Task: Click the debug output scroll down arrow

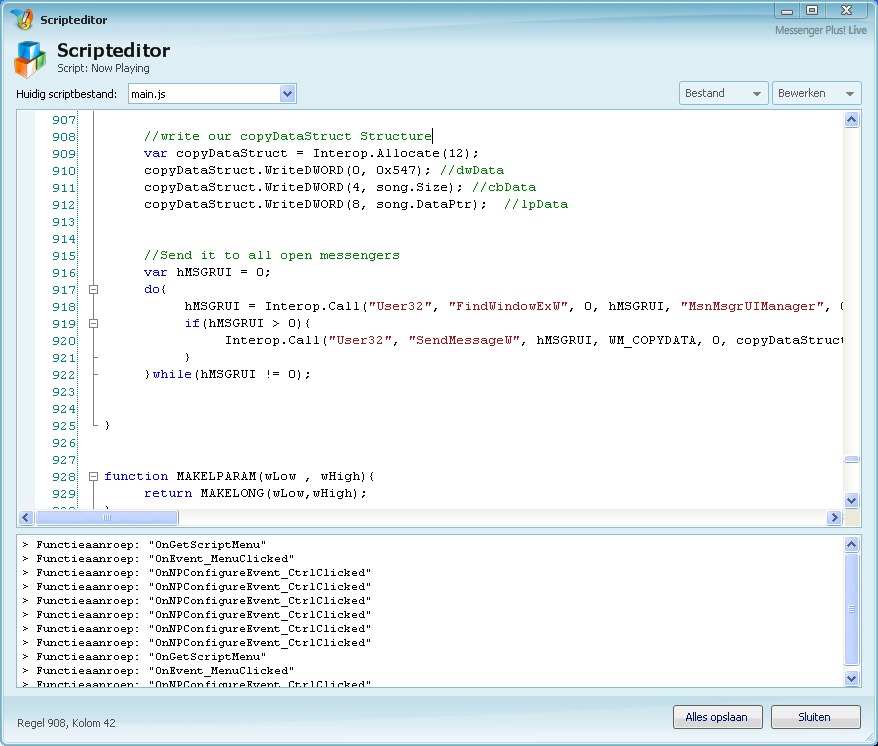Action: coord(851,678)
